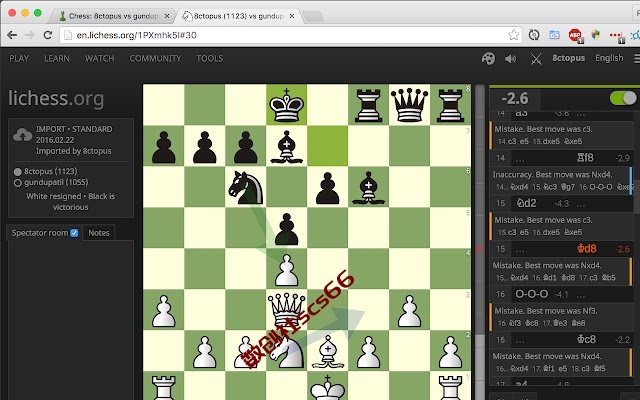This screenshot has height=400, width=640.
Task: Open the 8ctopus user menu
Action: coord(569,58)
